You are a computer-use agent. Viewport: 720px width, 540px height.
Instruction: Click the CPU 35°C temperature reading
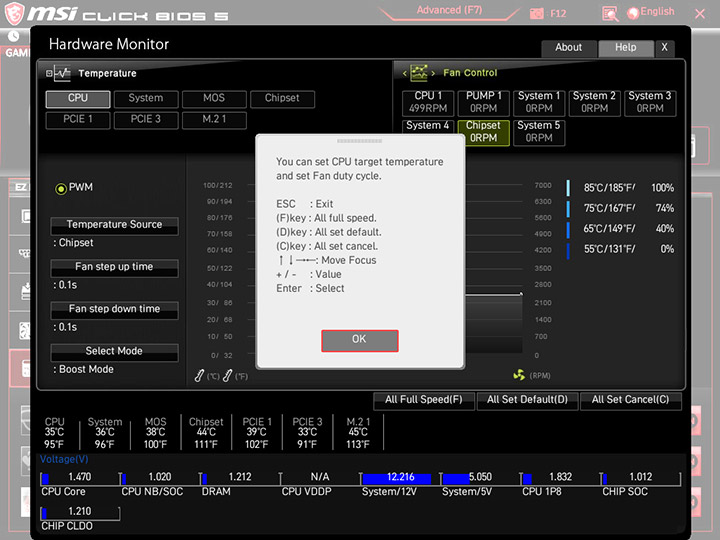pyautogui.click(x=54, y=433)
